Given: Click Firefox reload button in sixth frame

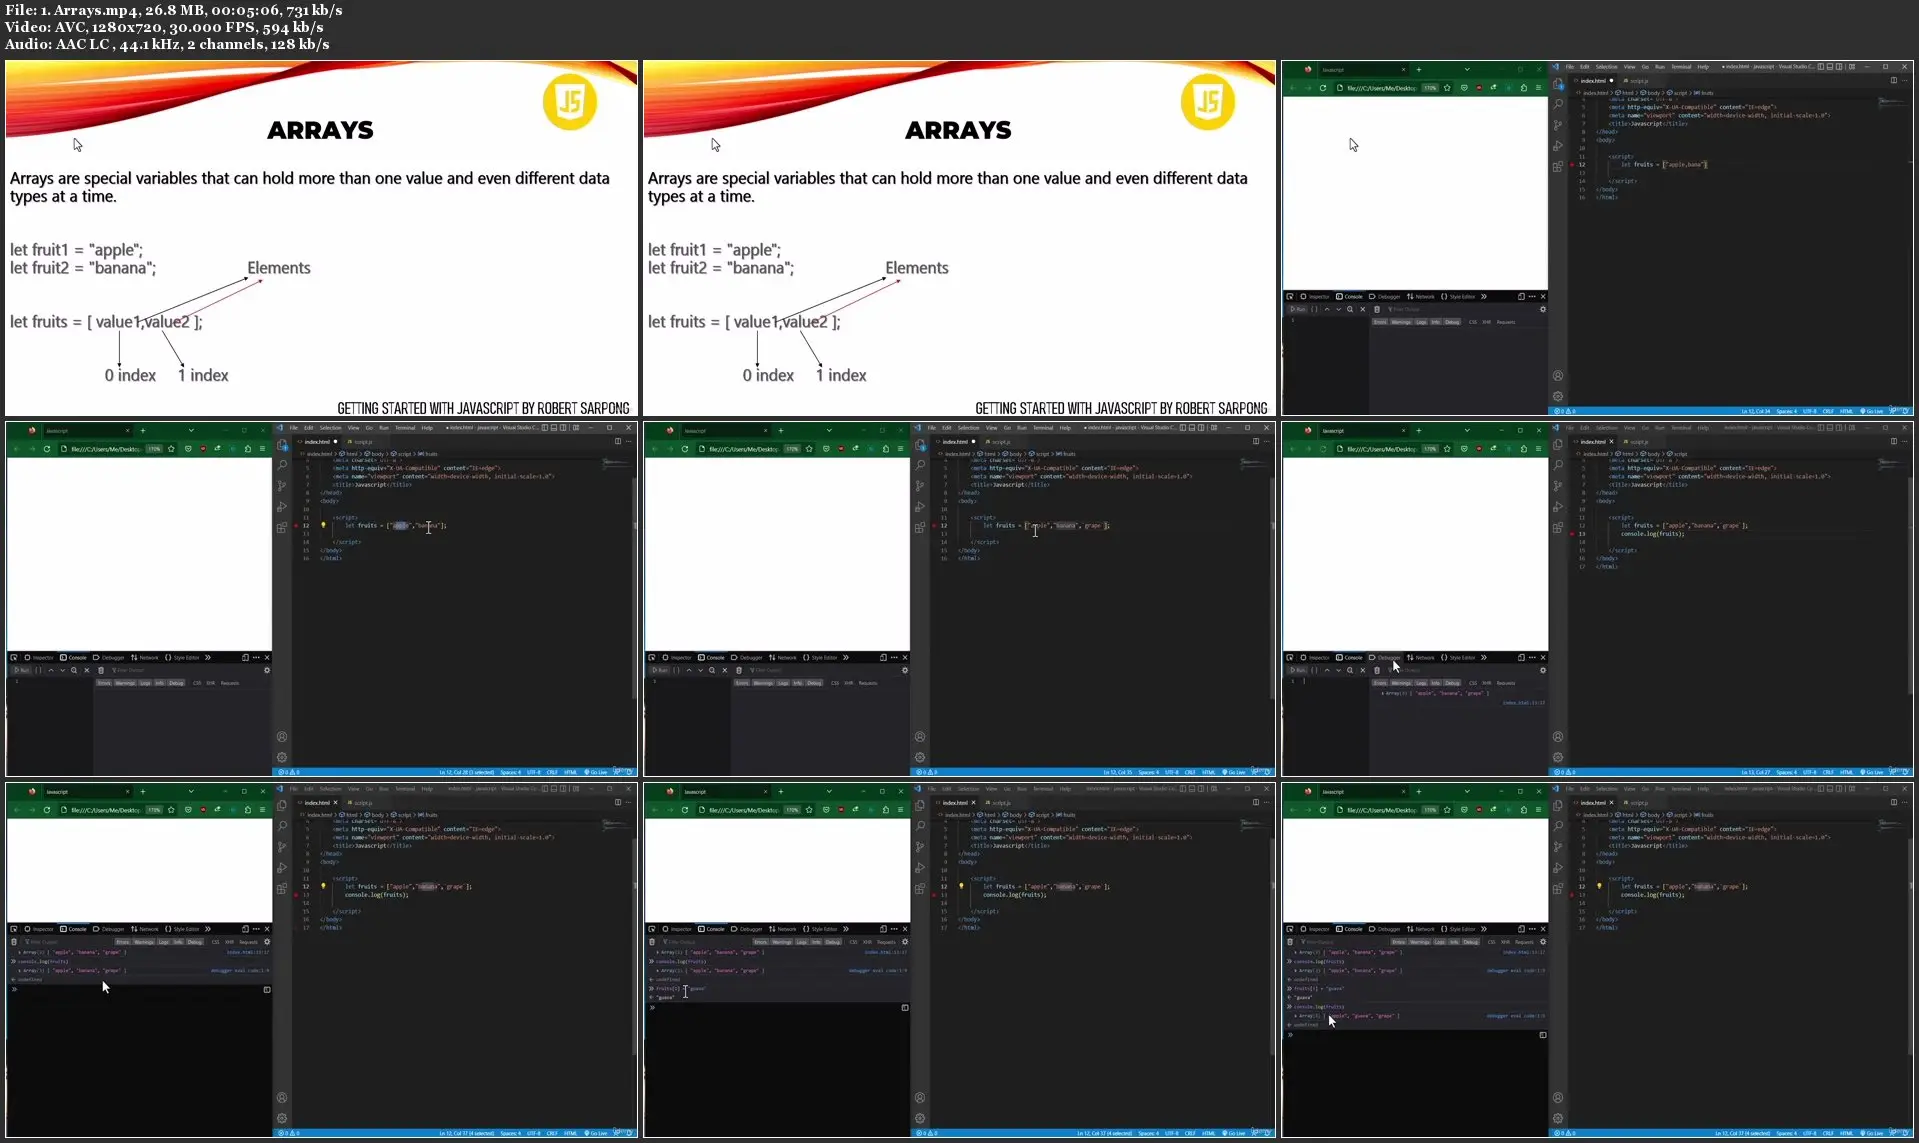Looking at the screenshot, I should 1323,449.
